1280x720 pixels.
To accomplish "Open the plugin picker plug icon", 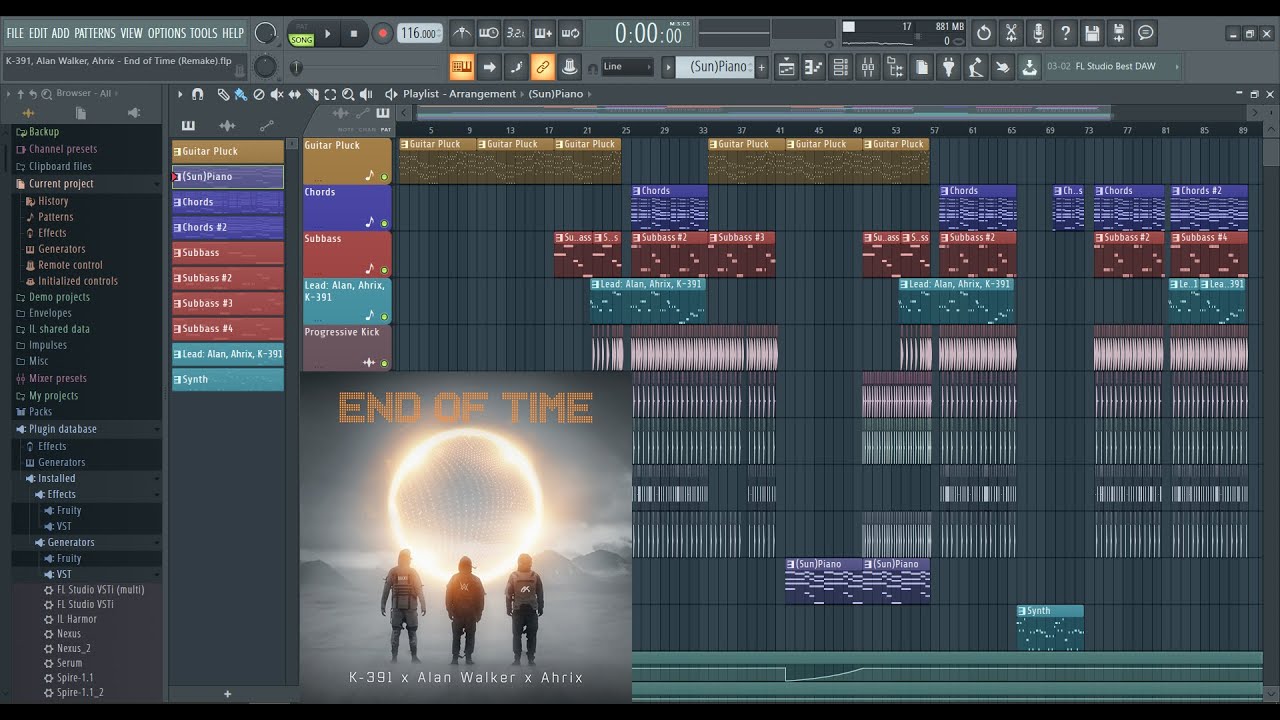I will tap(948, 67).
